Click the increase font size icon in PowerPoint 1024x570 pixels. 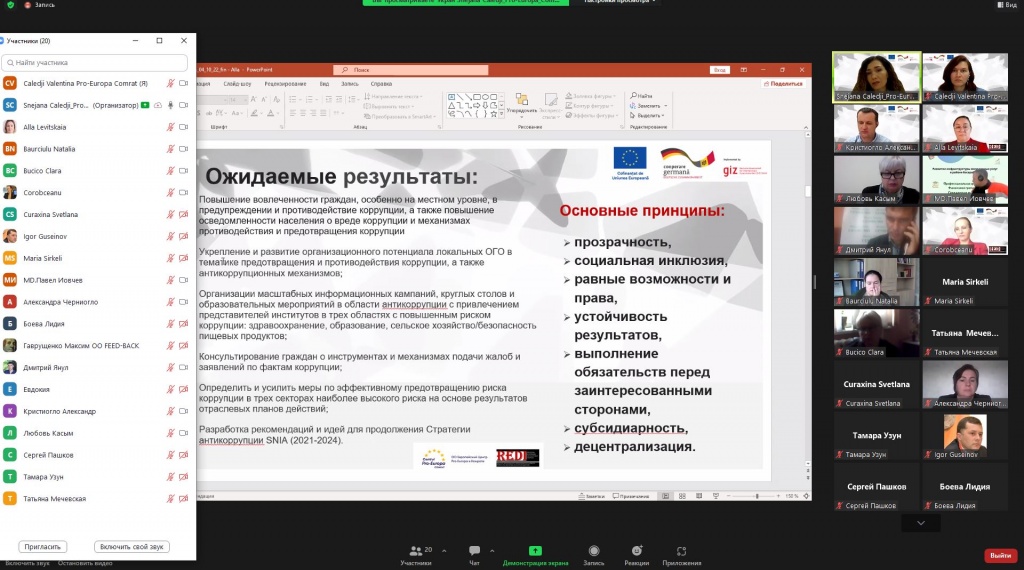(x=255, y=99)
